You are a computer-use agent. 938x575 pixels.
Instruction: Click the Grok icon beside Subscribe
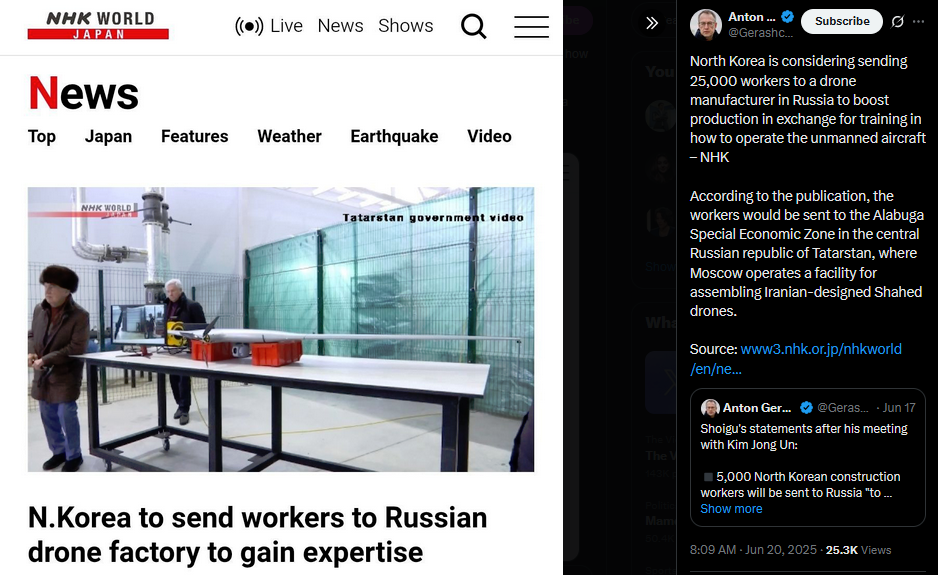point(897,22)
